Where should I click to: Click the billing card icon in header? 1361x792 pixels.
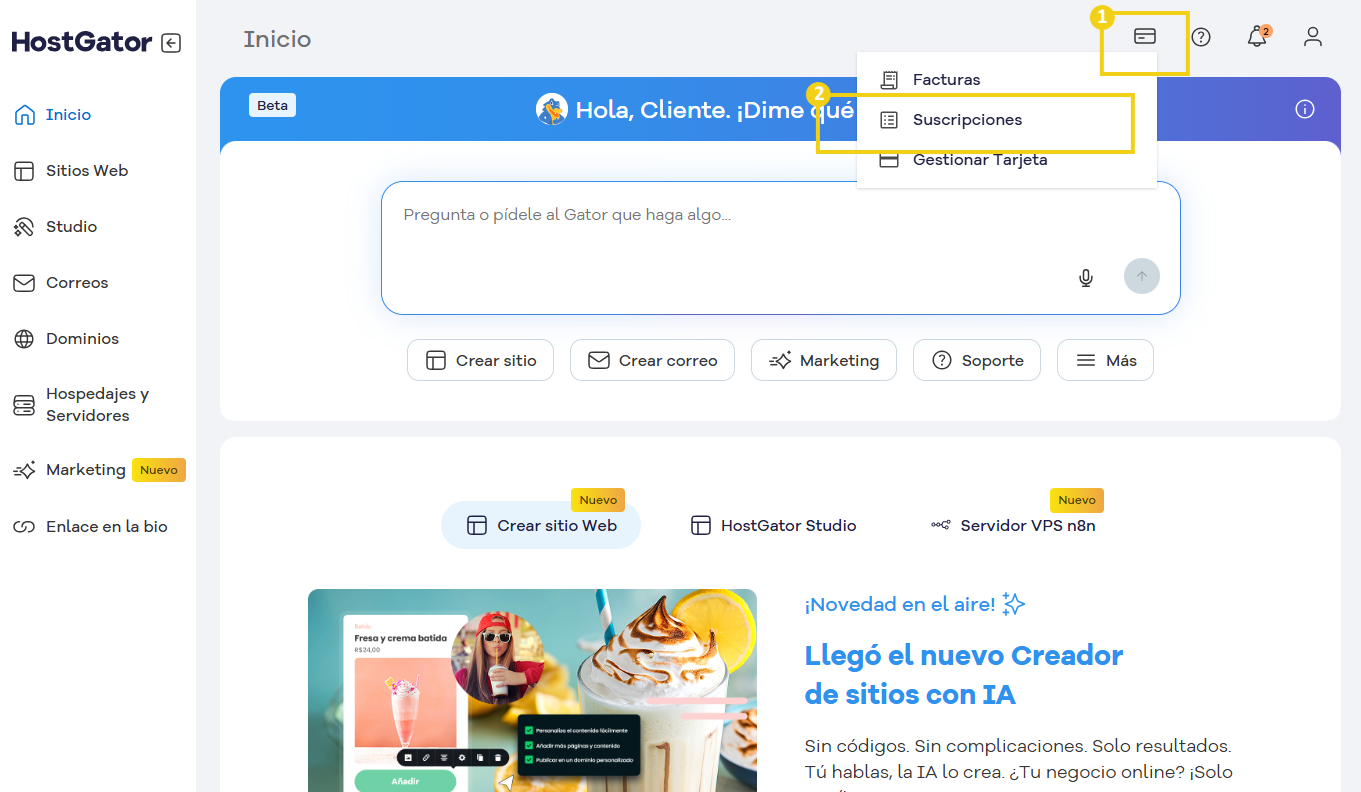click(x=1145, y=37)
